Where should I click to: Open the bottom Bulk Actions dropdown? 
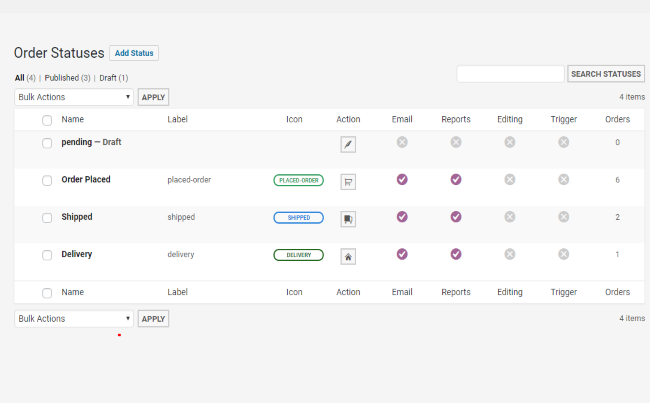(74, 319)
